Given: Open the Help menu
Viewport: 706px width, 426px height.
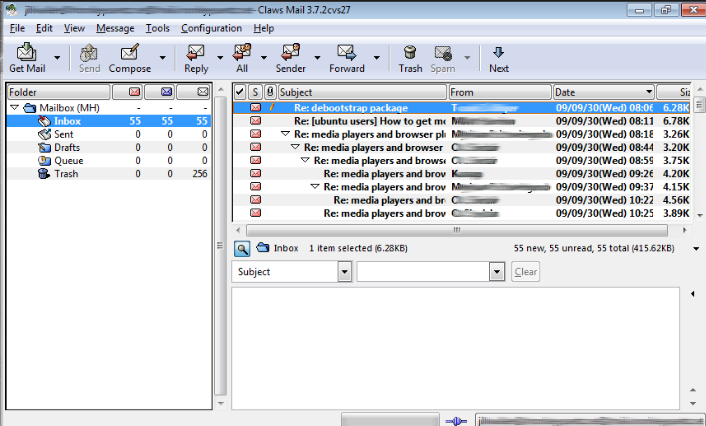Looking at the screenshot, I should click(263, 28).
